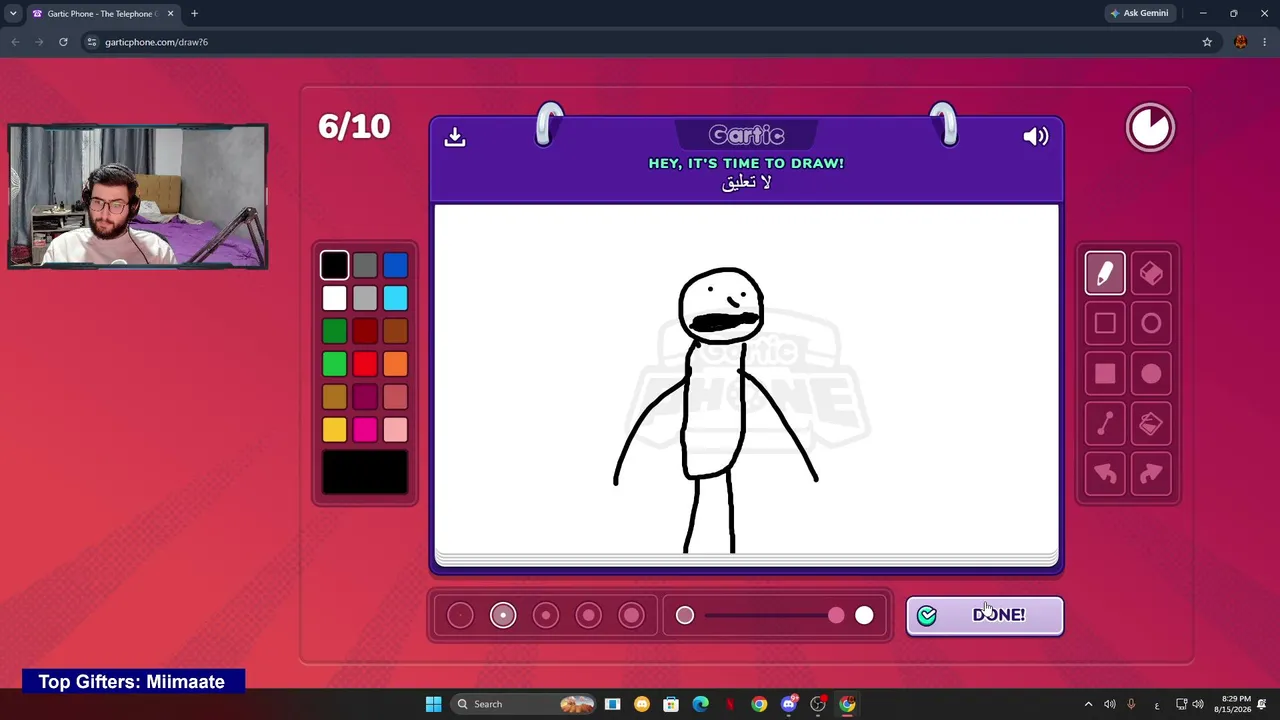Show hidden system tray icons
The width and height of the screenshot is (1280, 720).
(1088, 704)
